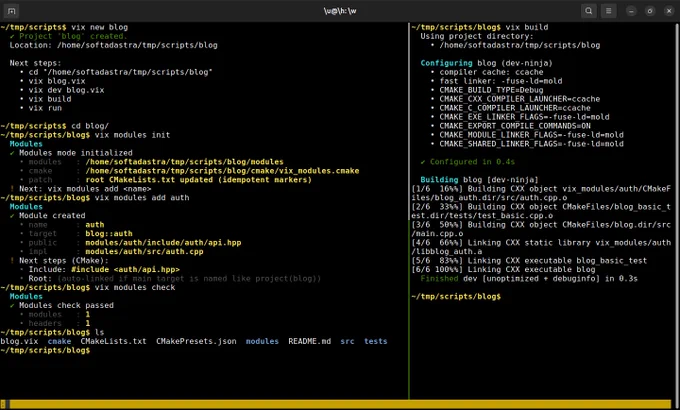Minimize the terminal window
Viewport: 680px width, 410px height.
coord(631,11)
